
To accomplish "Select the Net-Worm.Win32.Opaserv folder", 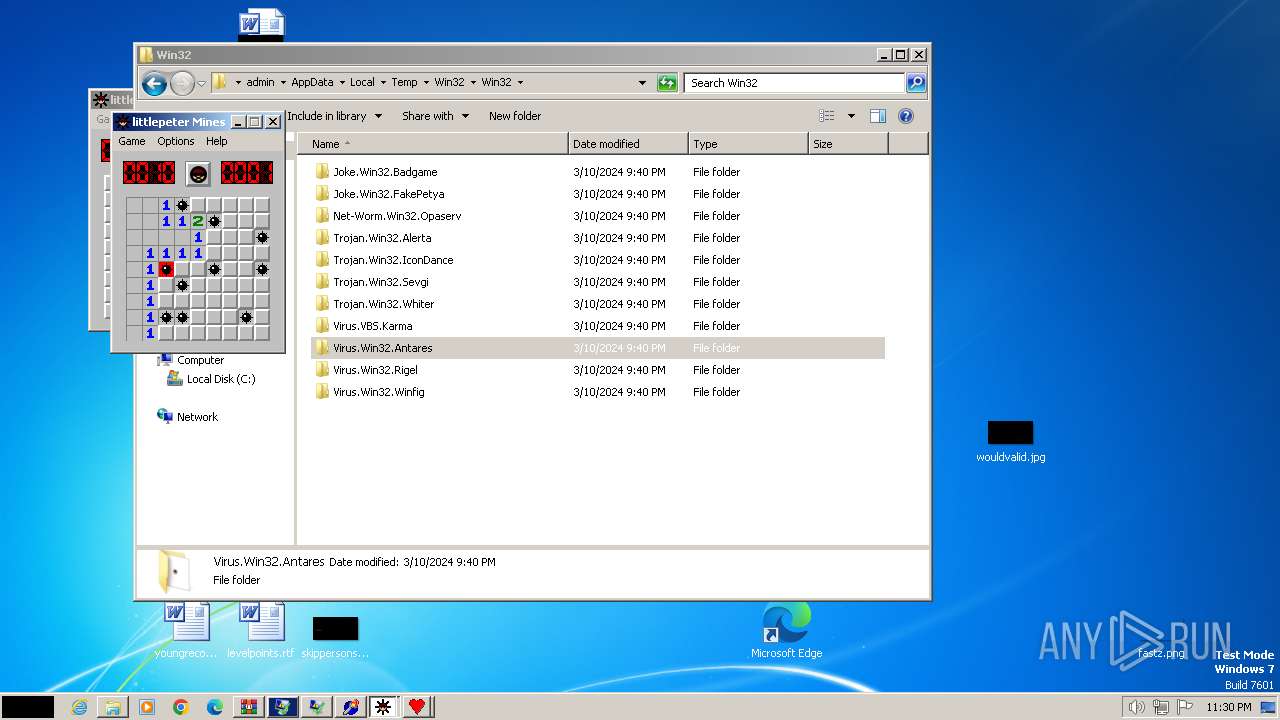I will pyautogui.click(x=397, y=216).
